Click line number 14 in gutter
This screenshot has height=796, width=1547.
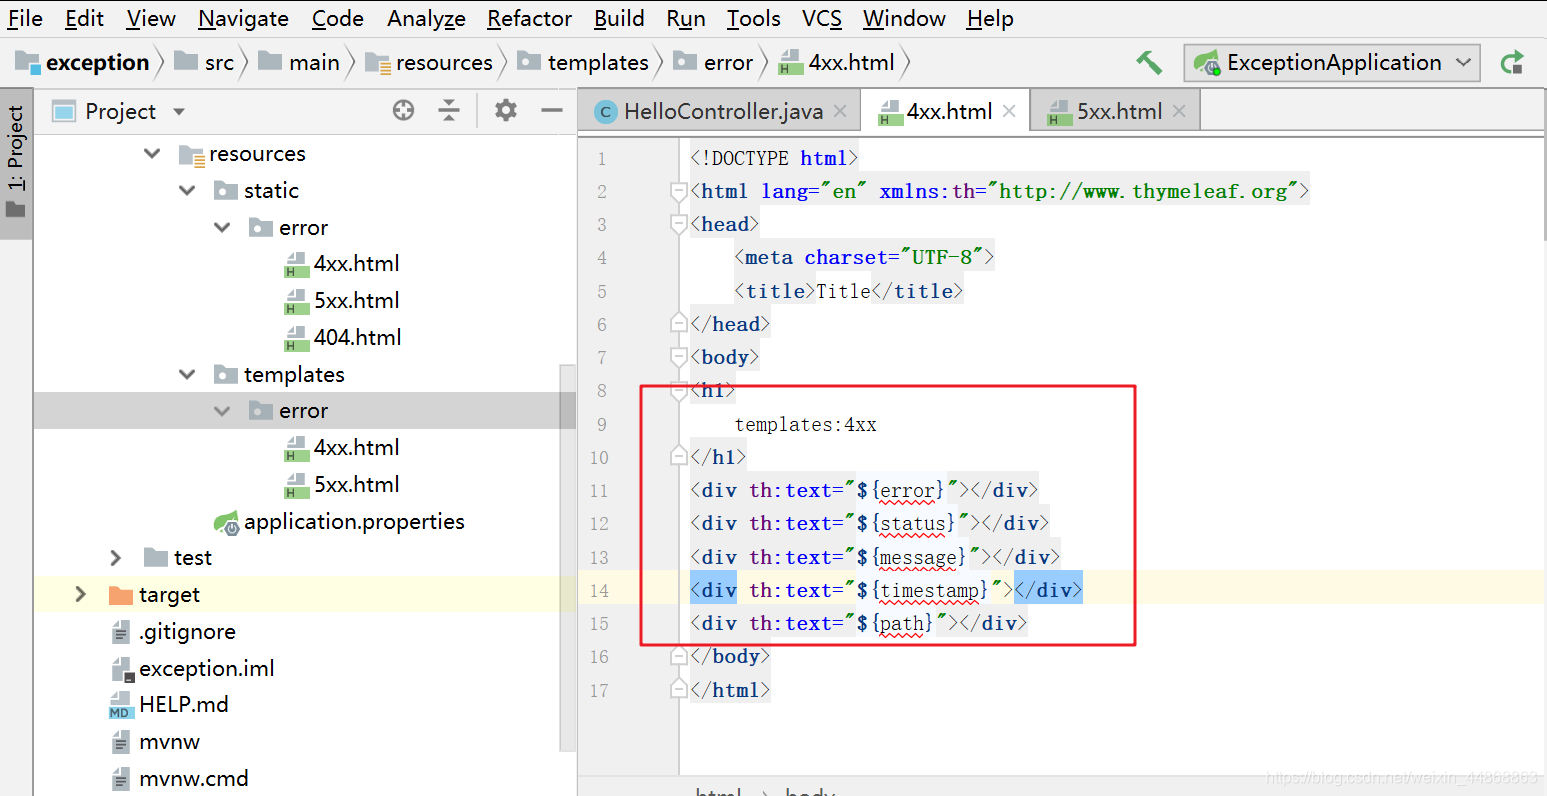tap(599, 591)
